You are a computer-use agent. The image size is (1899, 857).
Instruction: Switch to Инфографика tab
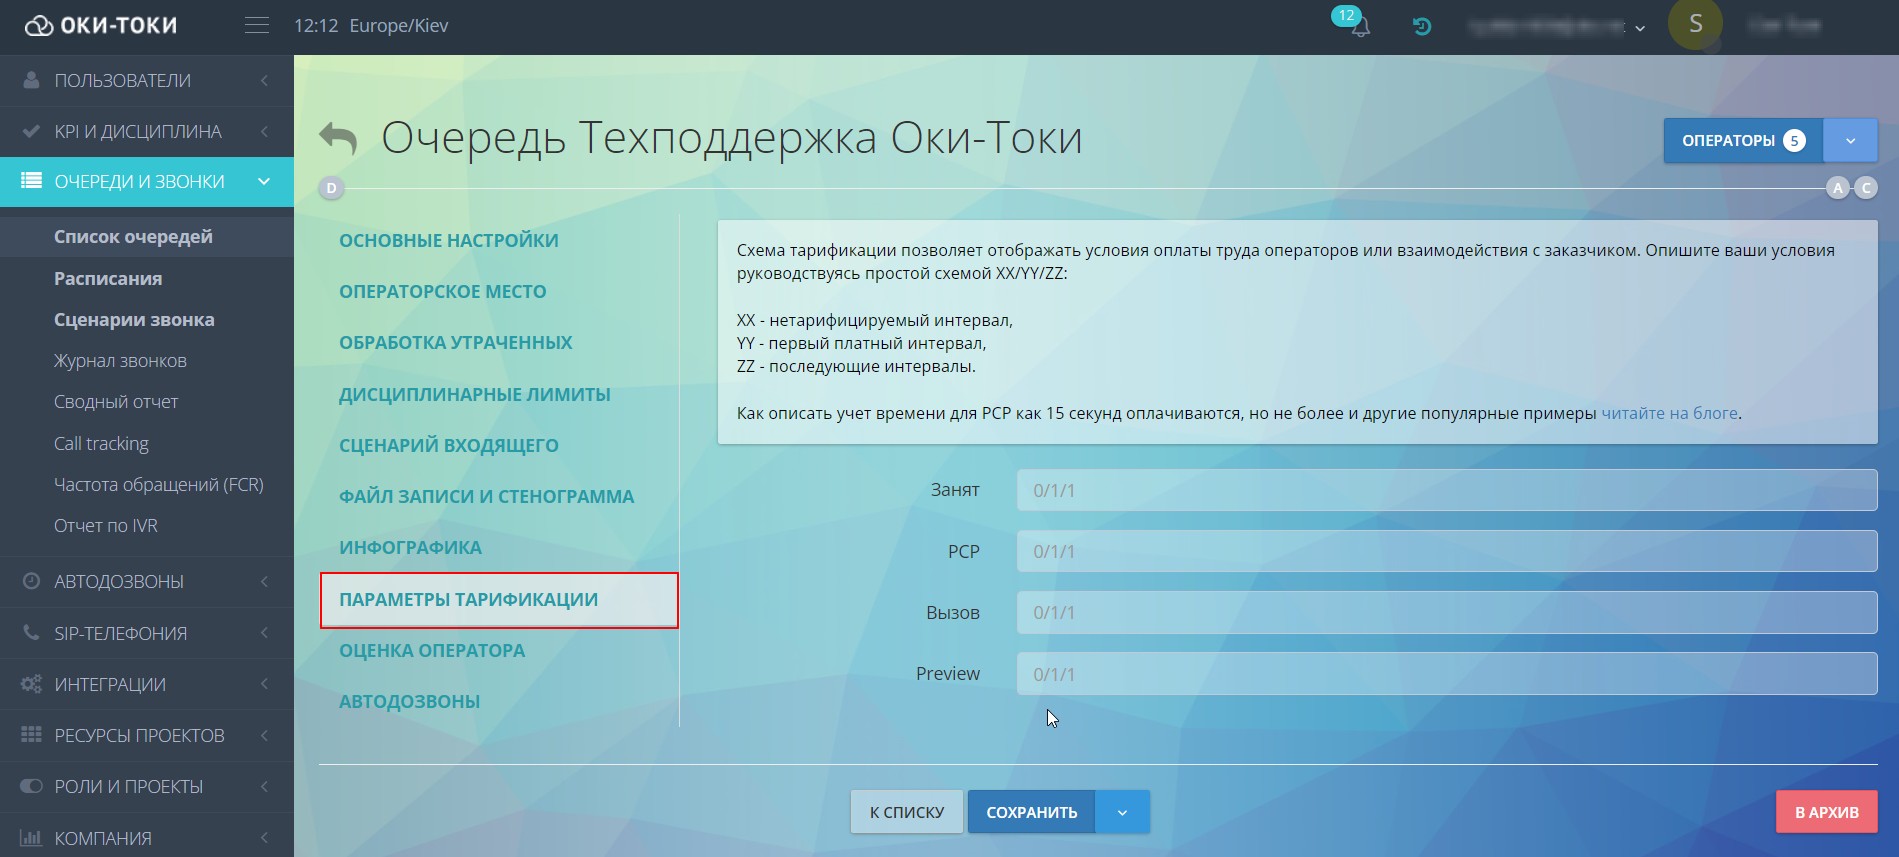coord(410,547)
